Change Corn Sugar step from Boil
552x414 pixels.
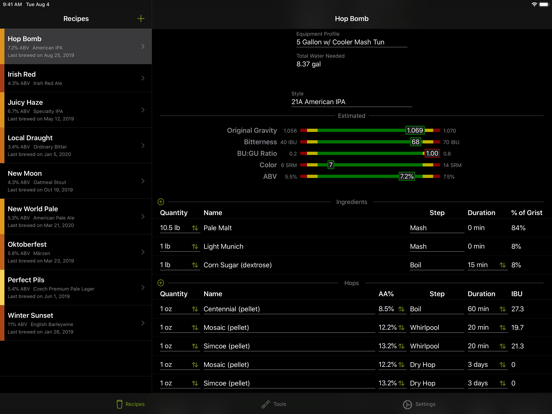click(x=437, y=265)
